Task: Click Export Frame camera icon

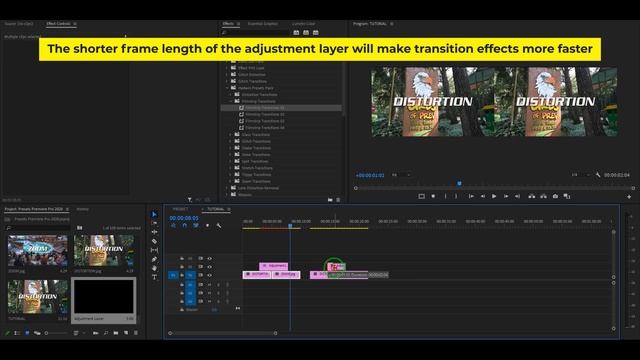Action: point(555,196)
